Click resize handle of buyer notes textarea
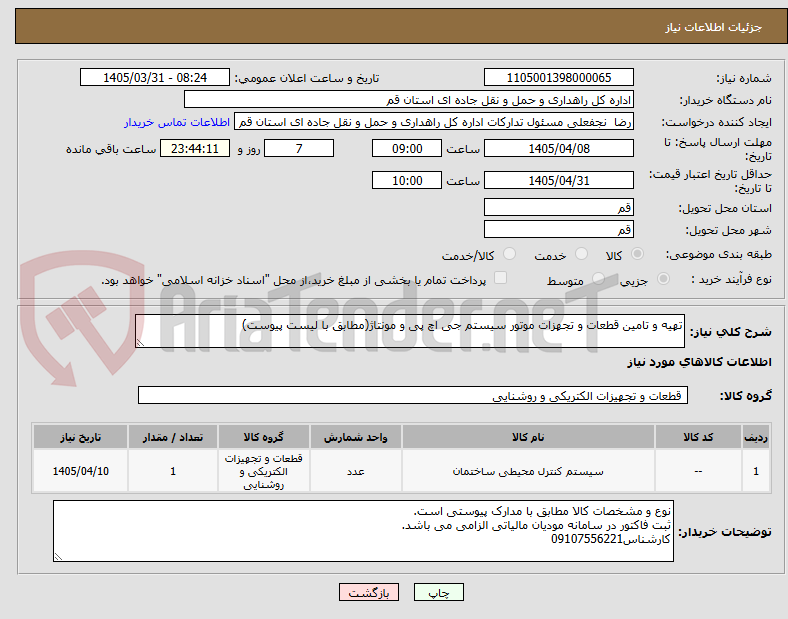788x619 pixels. point(58,556)
